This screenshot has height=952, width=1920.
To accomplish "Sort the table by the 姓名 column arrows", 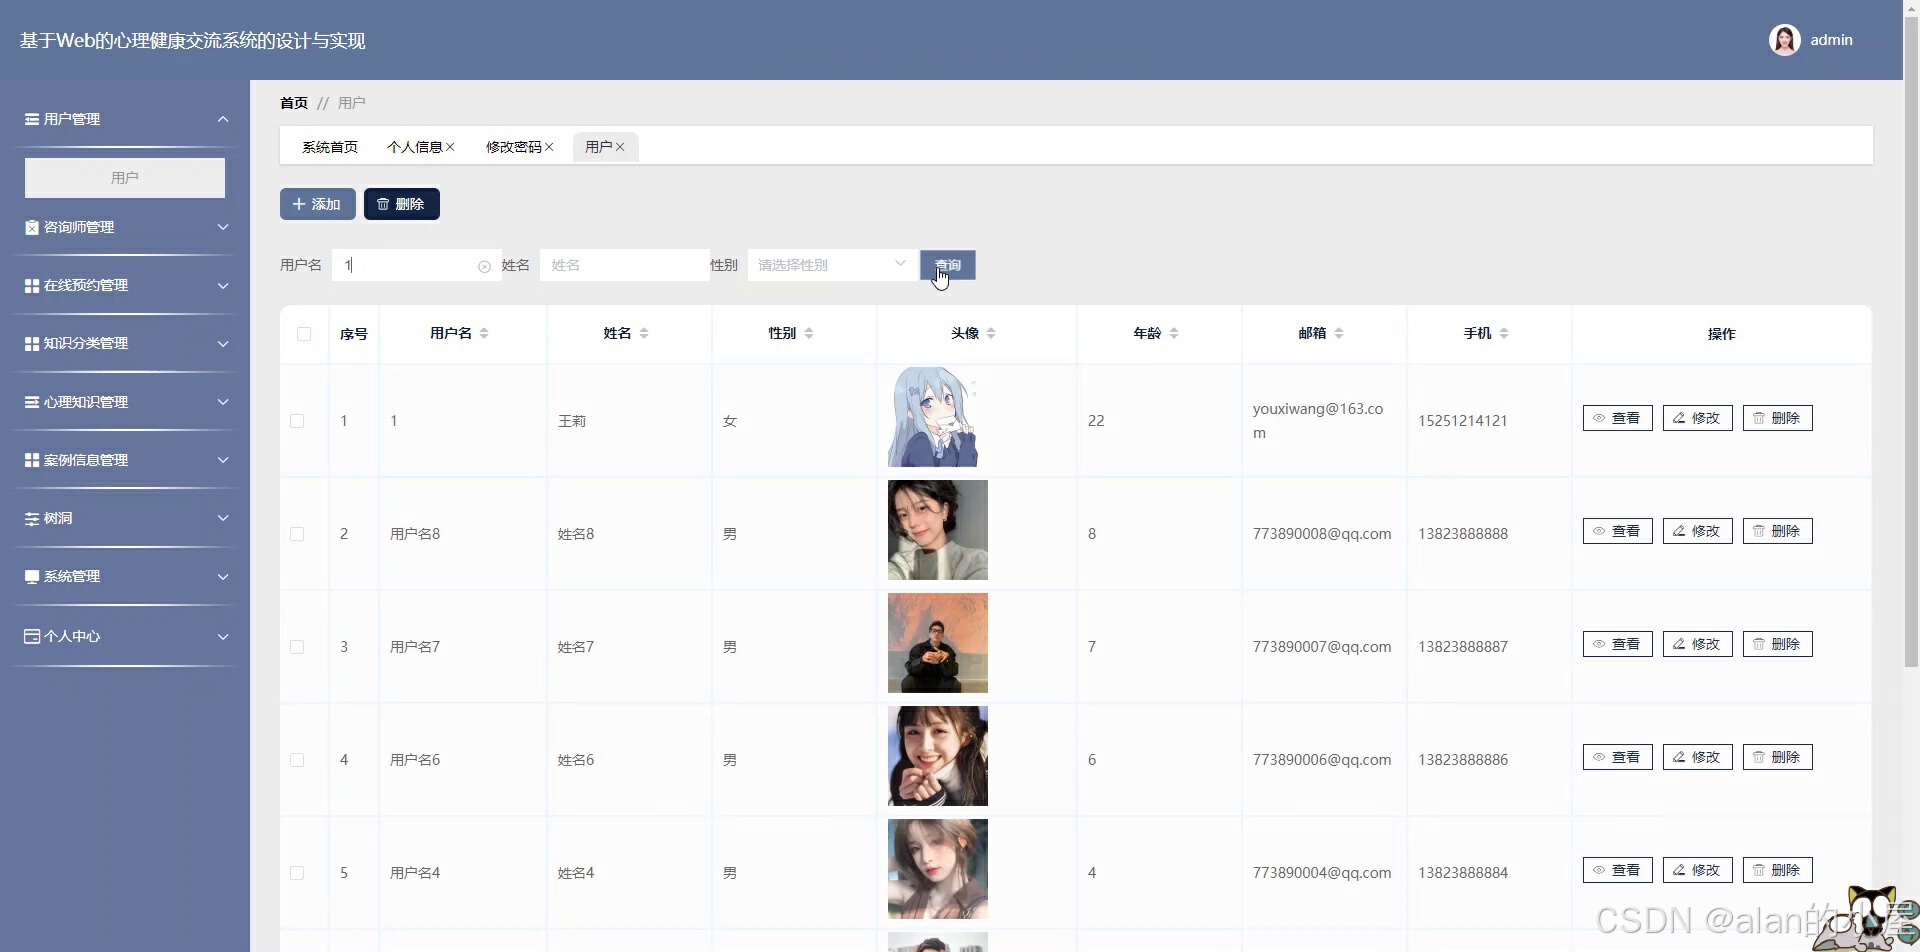I will click(x=644, y=333).
